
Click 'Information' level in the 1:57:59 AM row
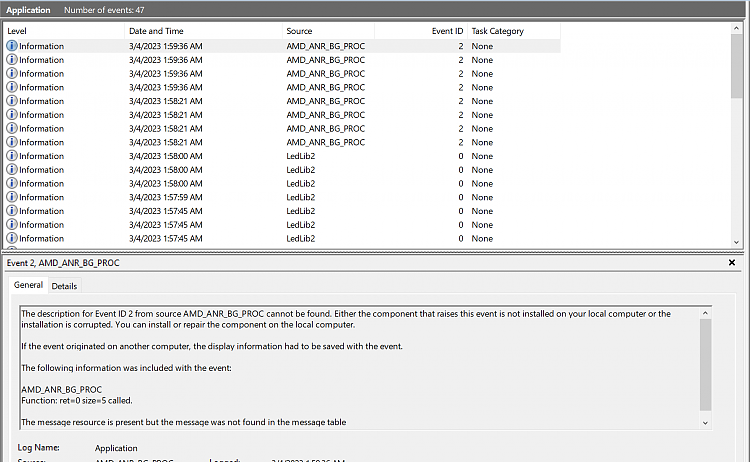(x=41, y=197)
